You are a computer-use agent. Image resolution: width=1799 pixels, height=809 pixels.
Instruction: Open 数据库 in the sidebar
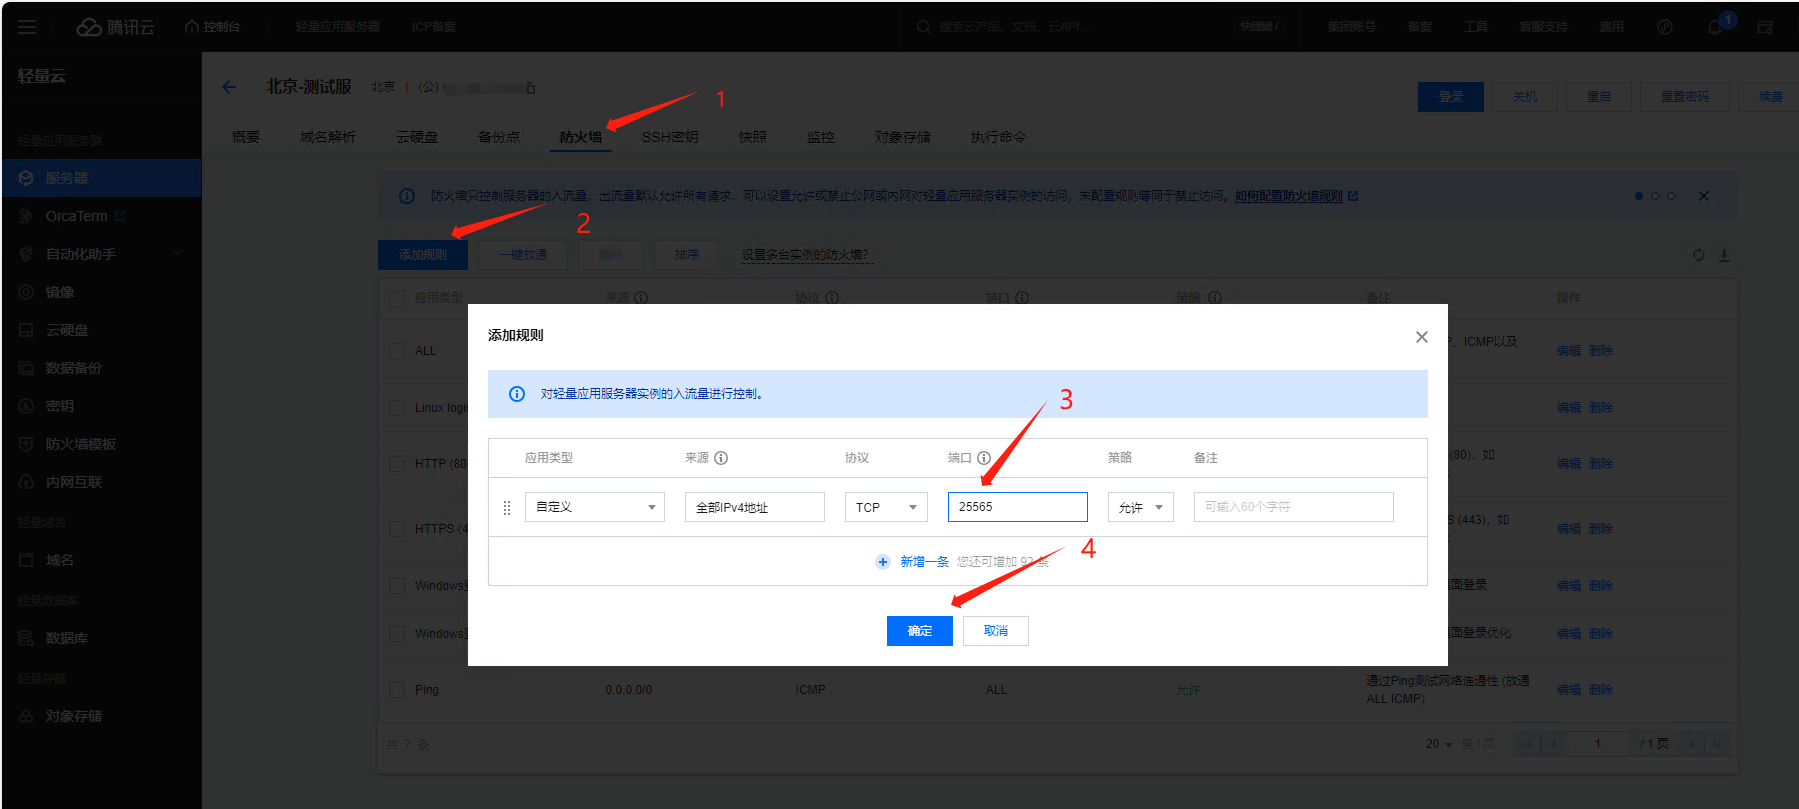point(67,638)
